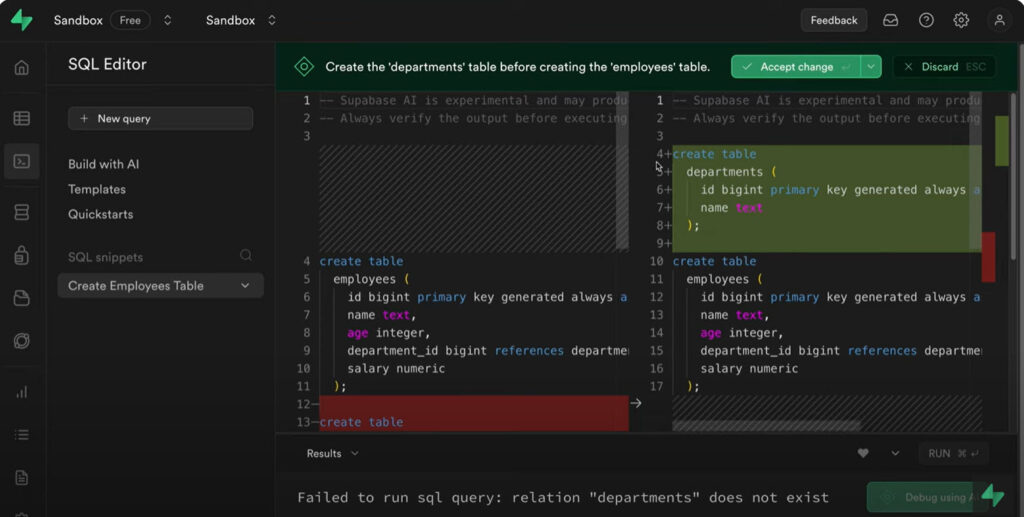
Task: Select Quickstarts in the SQL Editor menu
Action: [100, 214]
